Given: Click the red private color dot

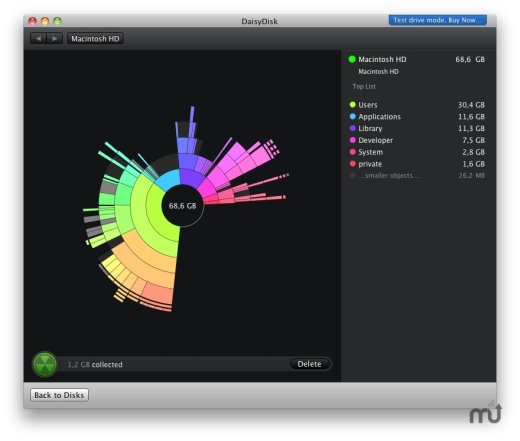Looking at the screenshot, I should (x=352, y=164).
